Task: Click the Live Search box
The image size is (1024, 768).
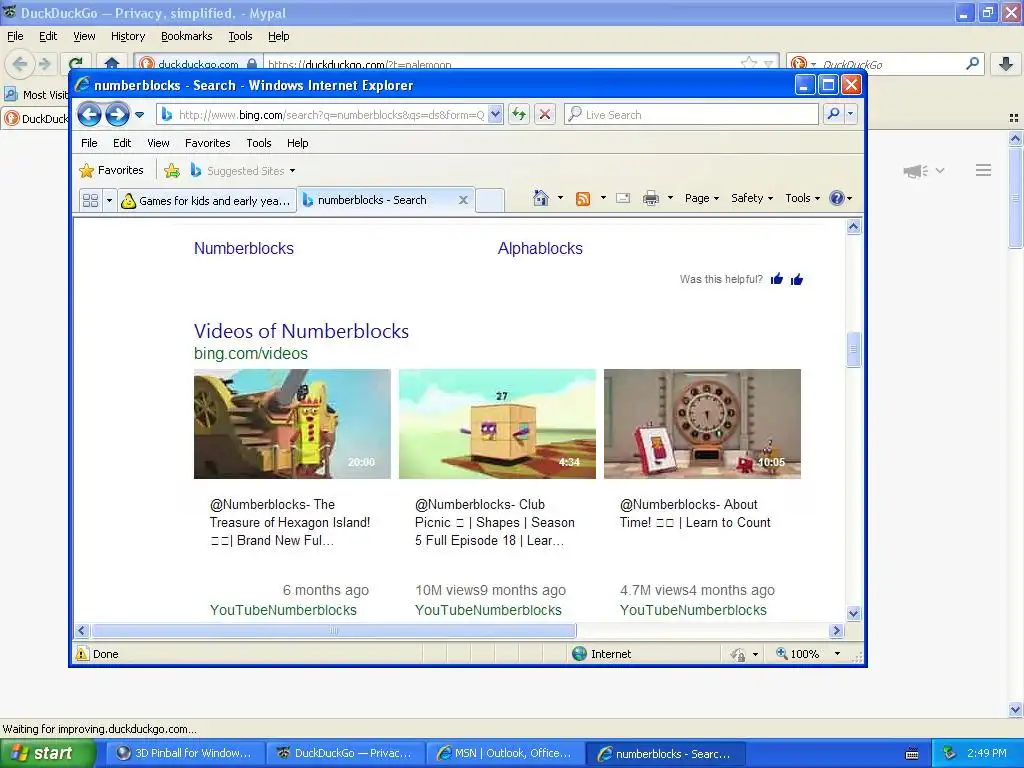Action: point(691,115)
